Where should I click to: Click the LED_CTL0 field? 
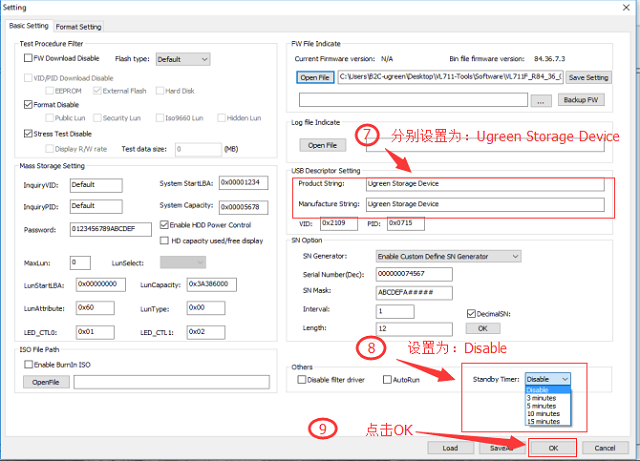tap(95, 332)
